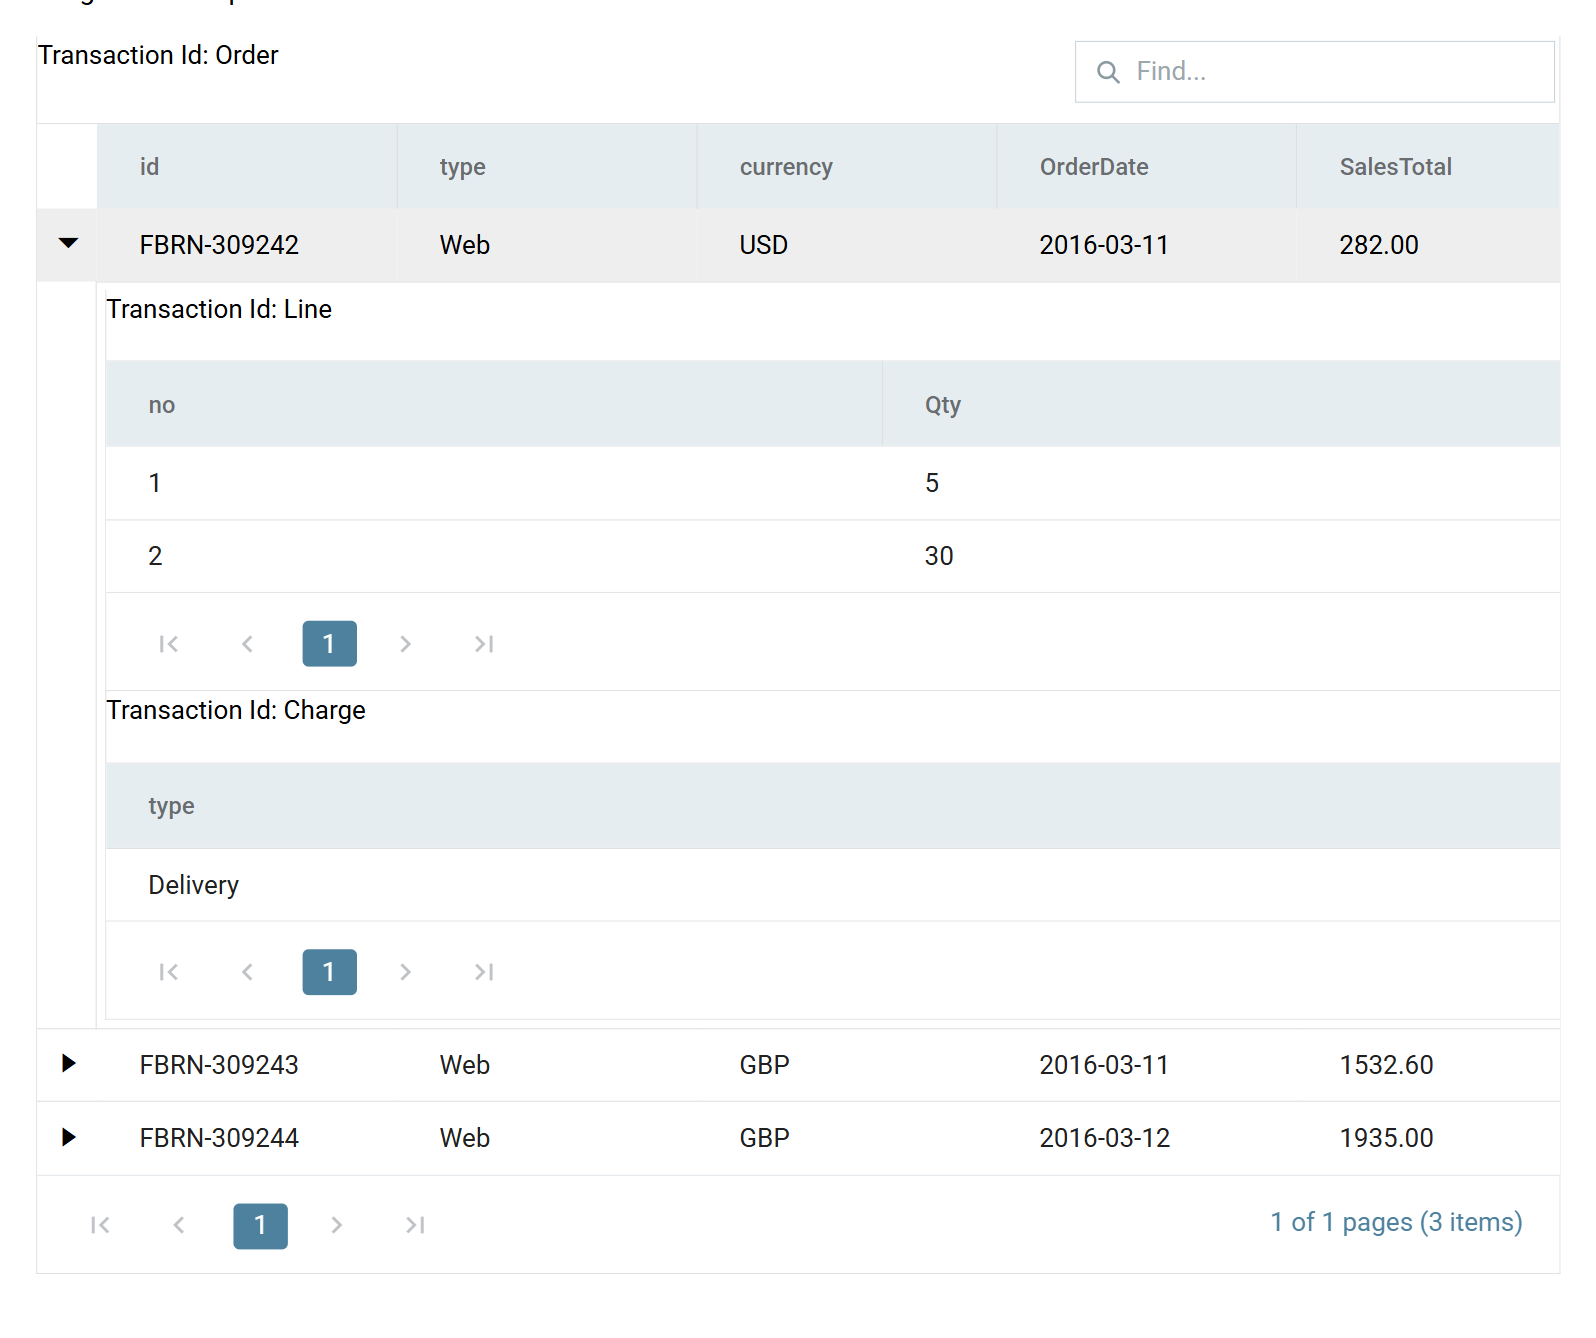
Task: Go to next page in Charge grid pager
Action: point(405,972)
